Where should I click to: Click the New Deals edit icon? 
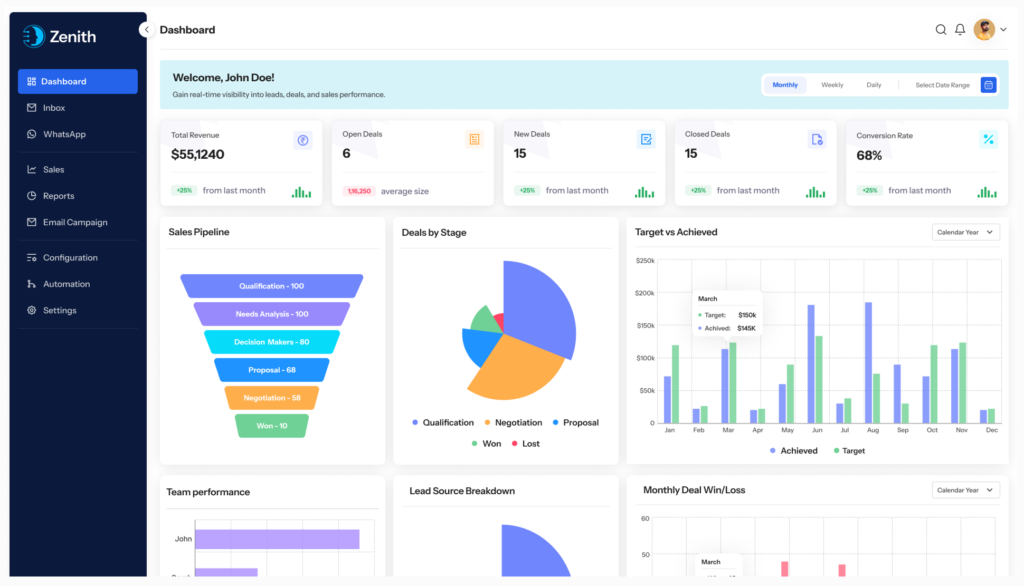(646, 139)
